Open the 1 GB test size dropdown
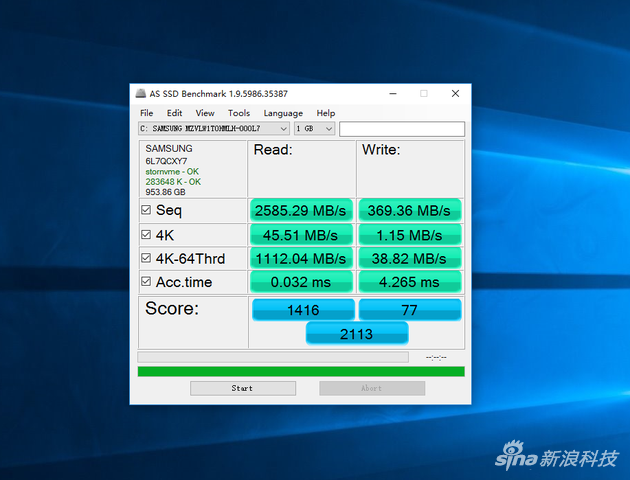The image size is (630, 480). click(315, 129)
